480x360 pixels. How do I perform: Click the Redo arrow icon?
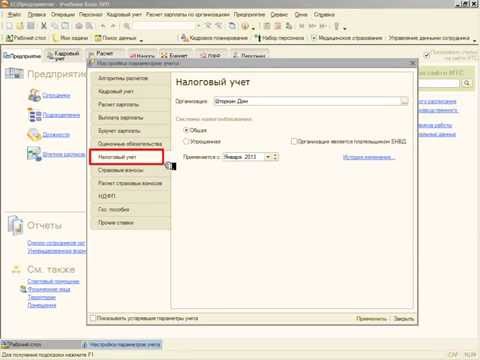(113, 26)
